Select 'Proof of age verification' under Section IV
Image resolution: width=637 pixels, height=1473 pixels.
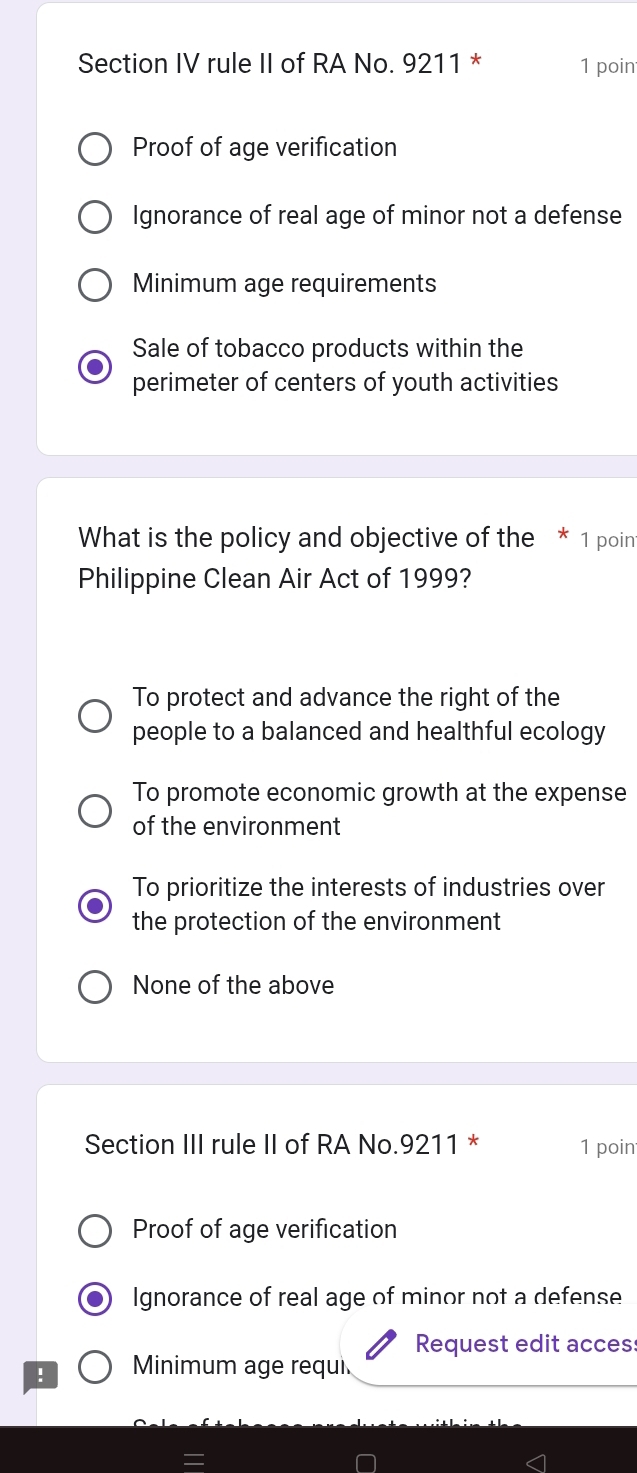click(96, 149)
